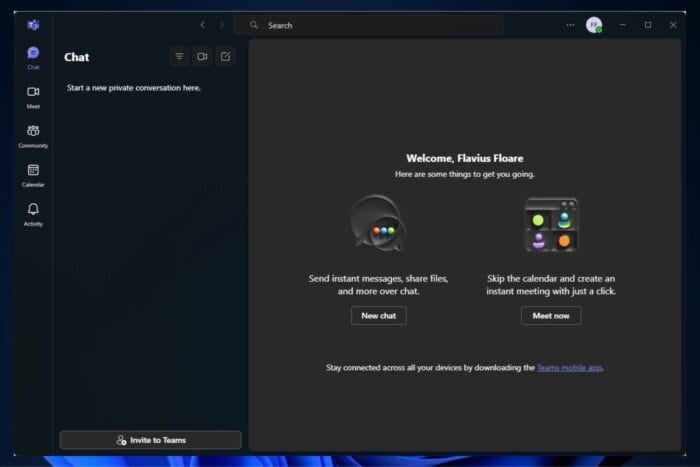Filter chats with the filter icon
Screen dimensions: 700x467
click(x=179, y=56)
